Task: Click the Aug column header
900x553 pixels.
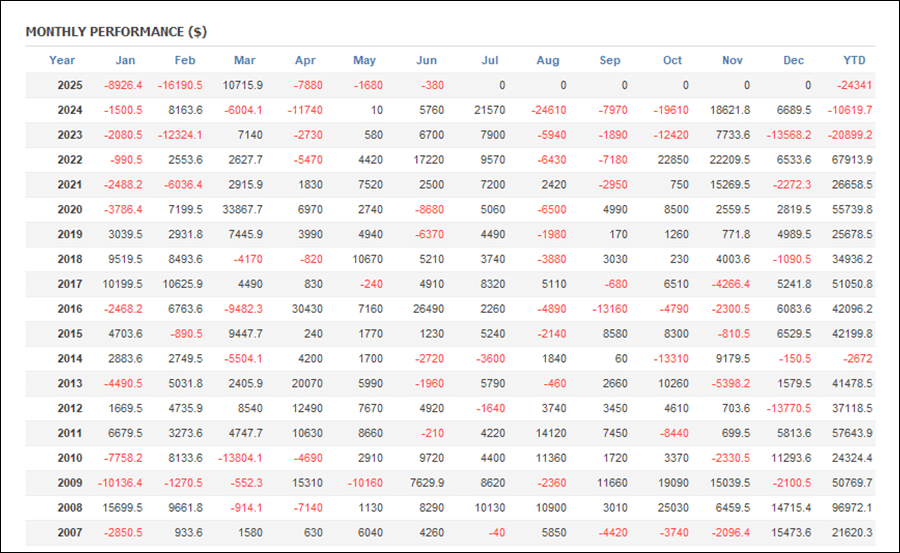Action: click(548, 60)
